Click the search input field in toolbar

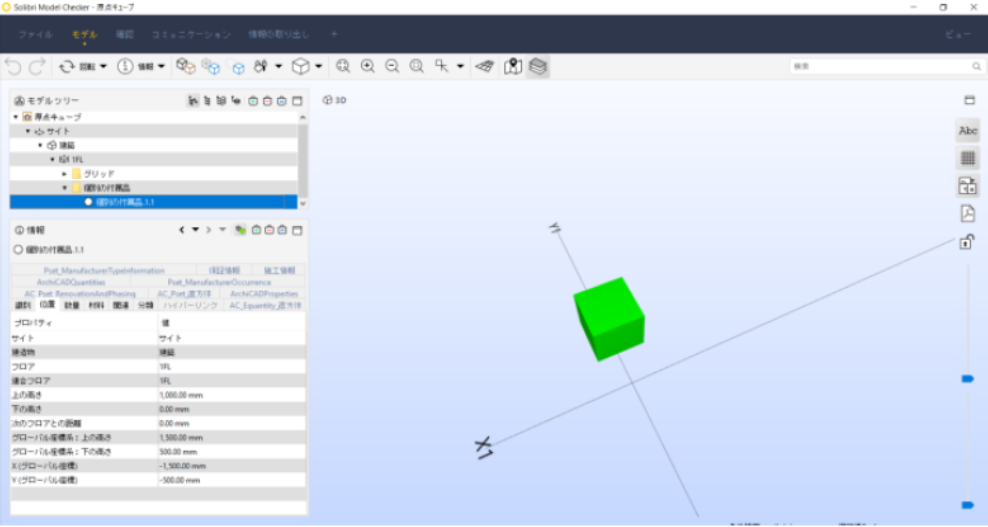pos(887,66)
